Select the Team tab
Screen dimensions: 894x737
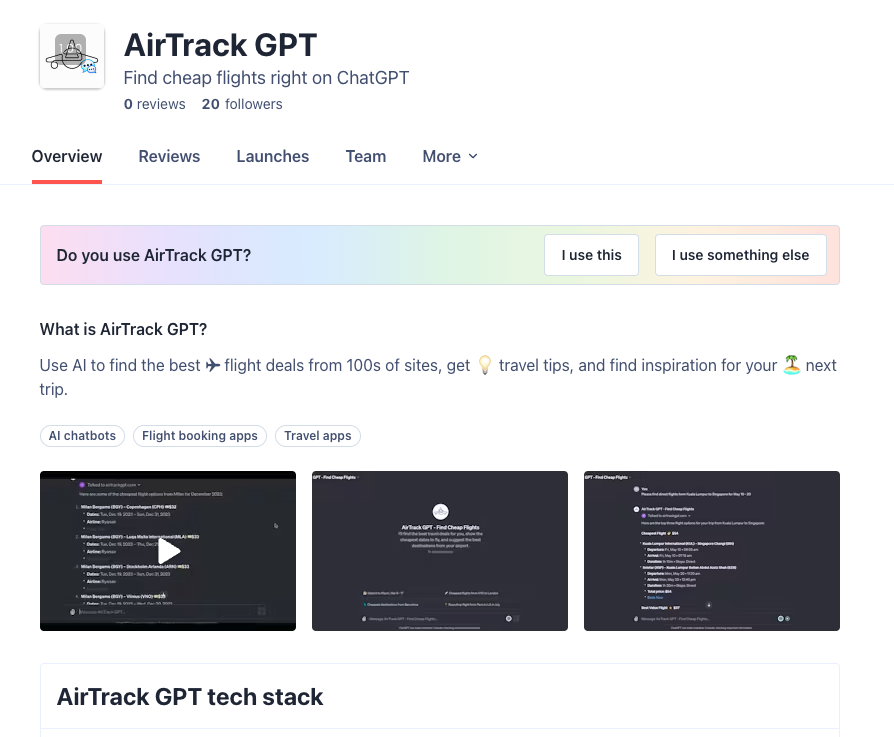pos(365,156)
